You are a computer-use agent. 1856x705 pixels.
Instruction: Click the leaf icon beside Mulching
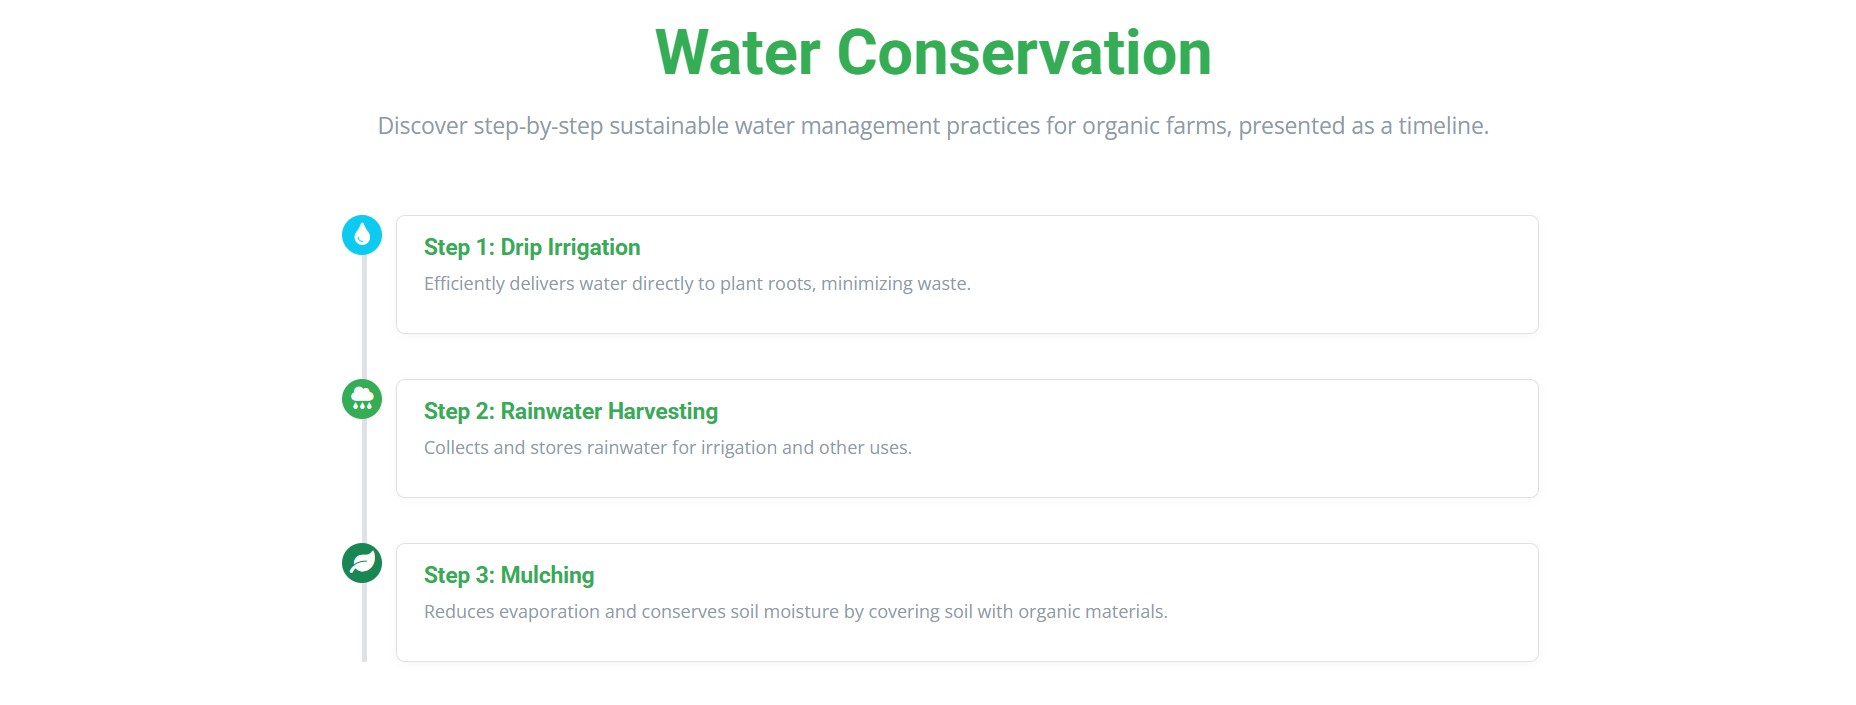(362, 563)
